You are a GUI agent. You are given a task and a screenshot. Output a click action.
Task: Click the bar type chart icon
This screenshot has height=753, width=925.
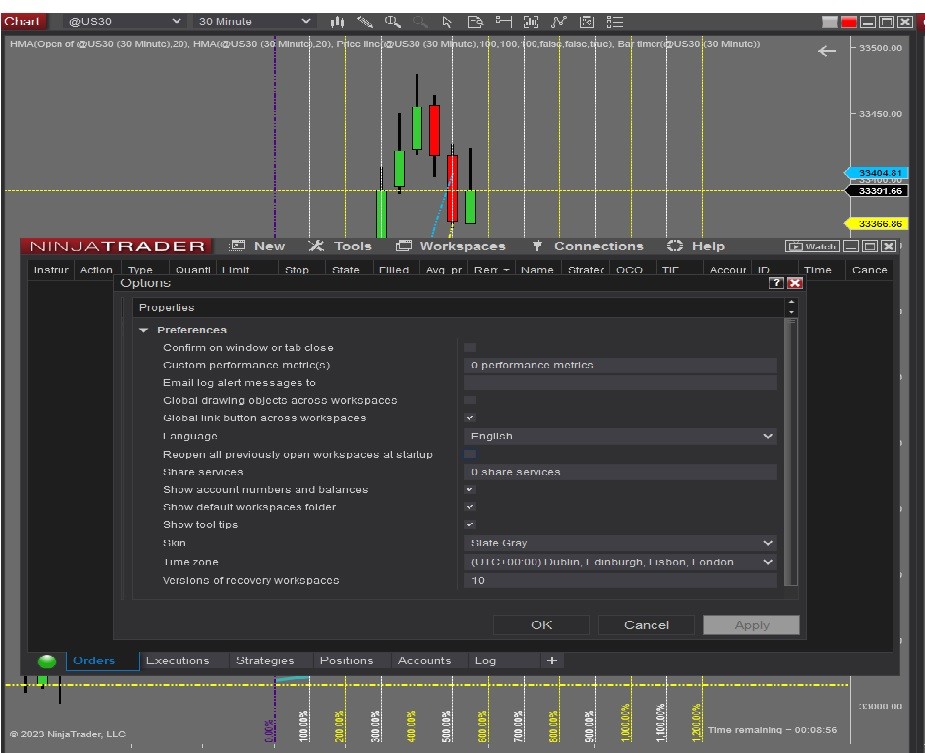pyautogui.click(x=338, y=21)
